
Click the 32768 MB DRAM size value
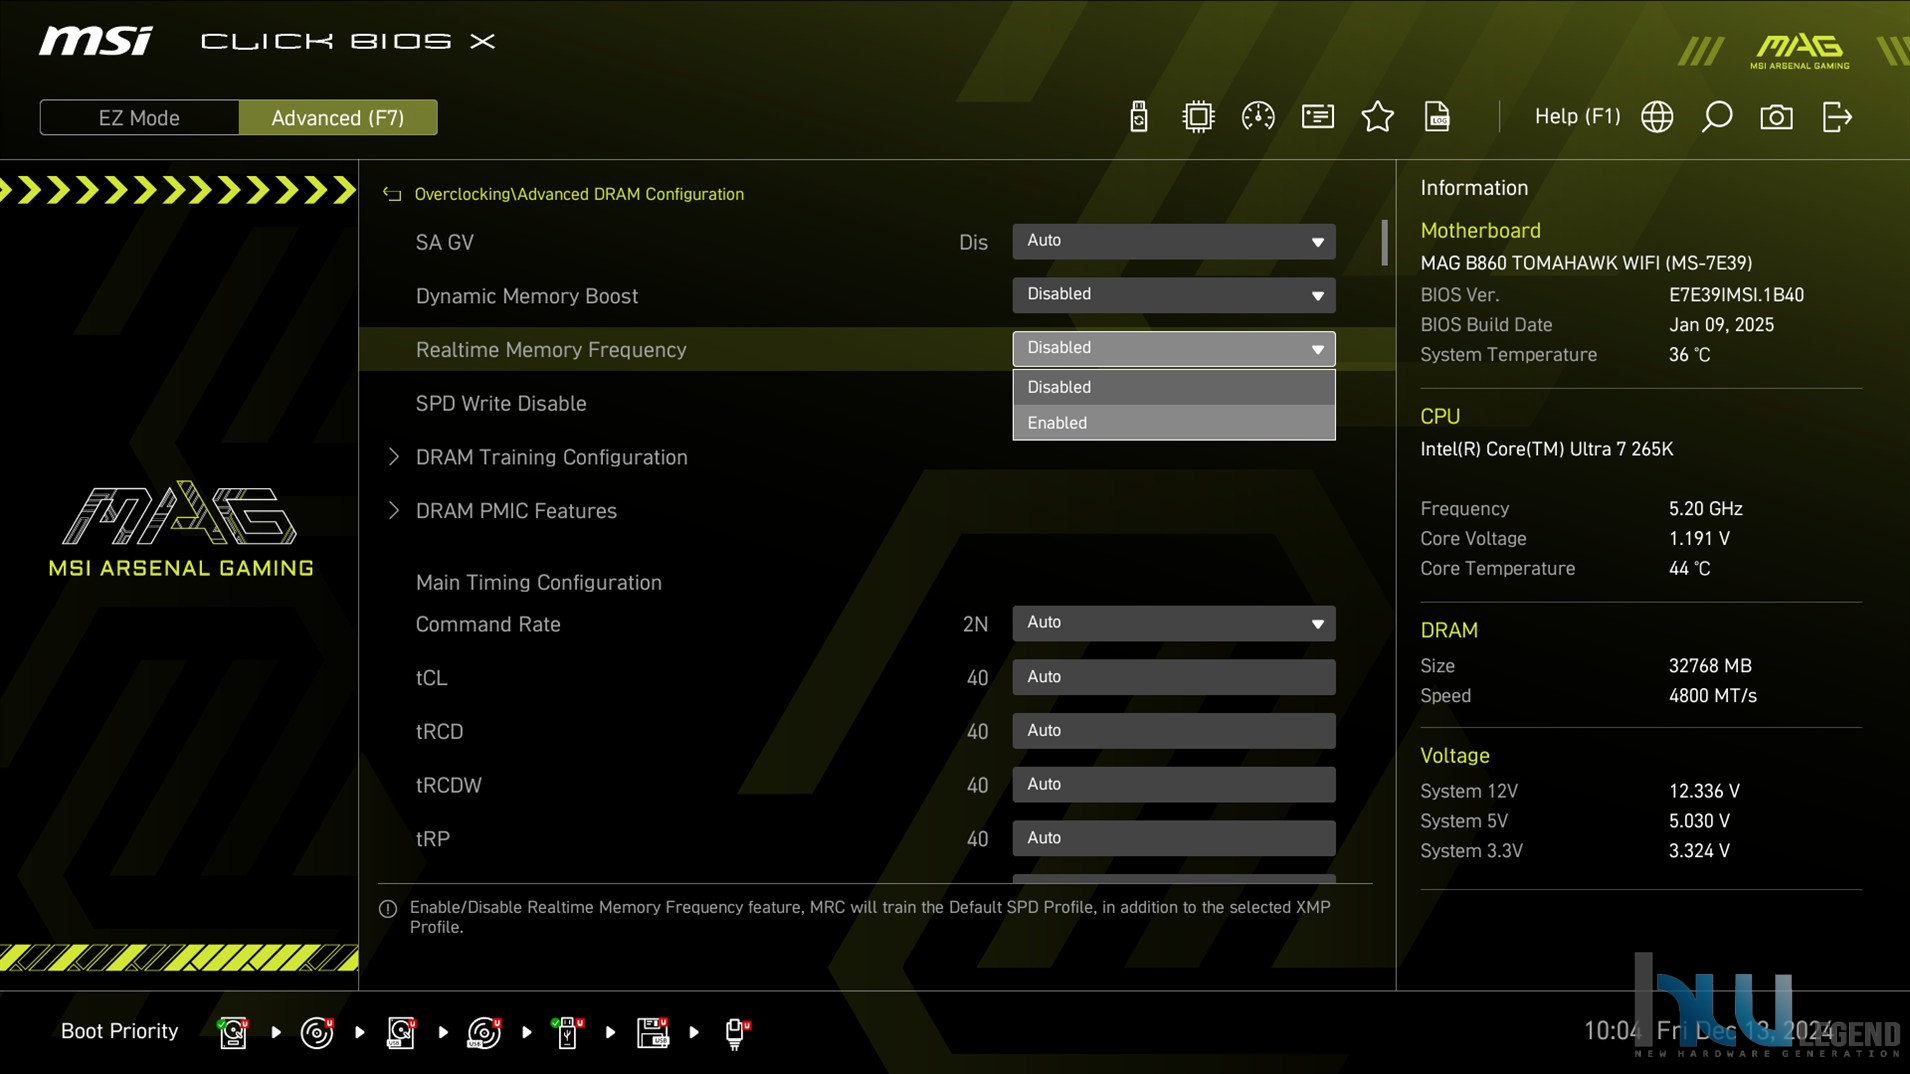[1710, 666]
